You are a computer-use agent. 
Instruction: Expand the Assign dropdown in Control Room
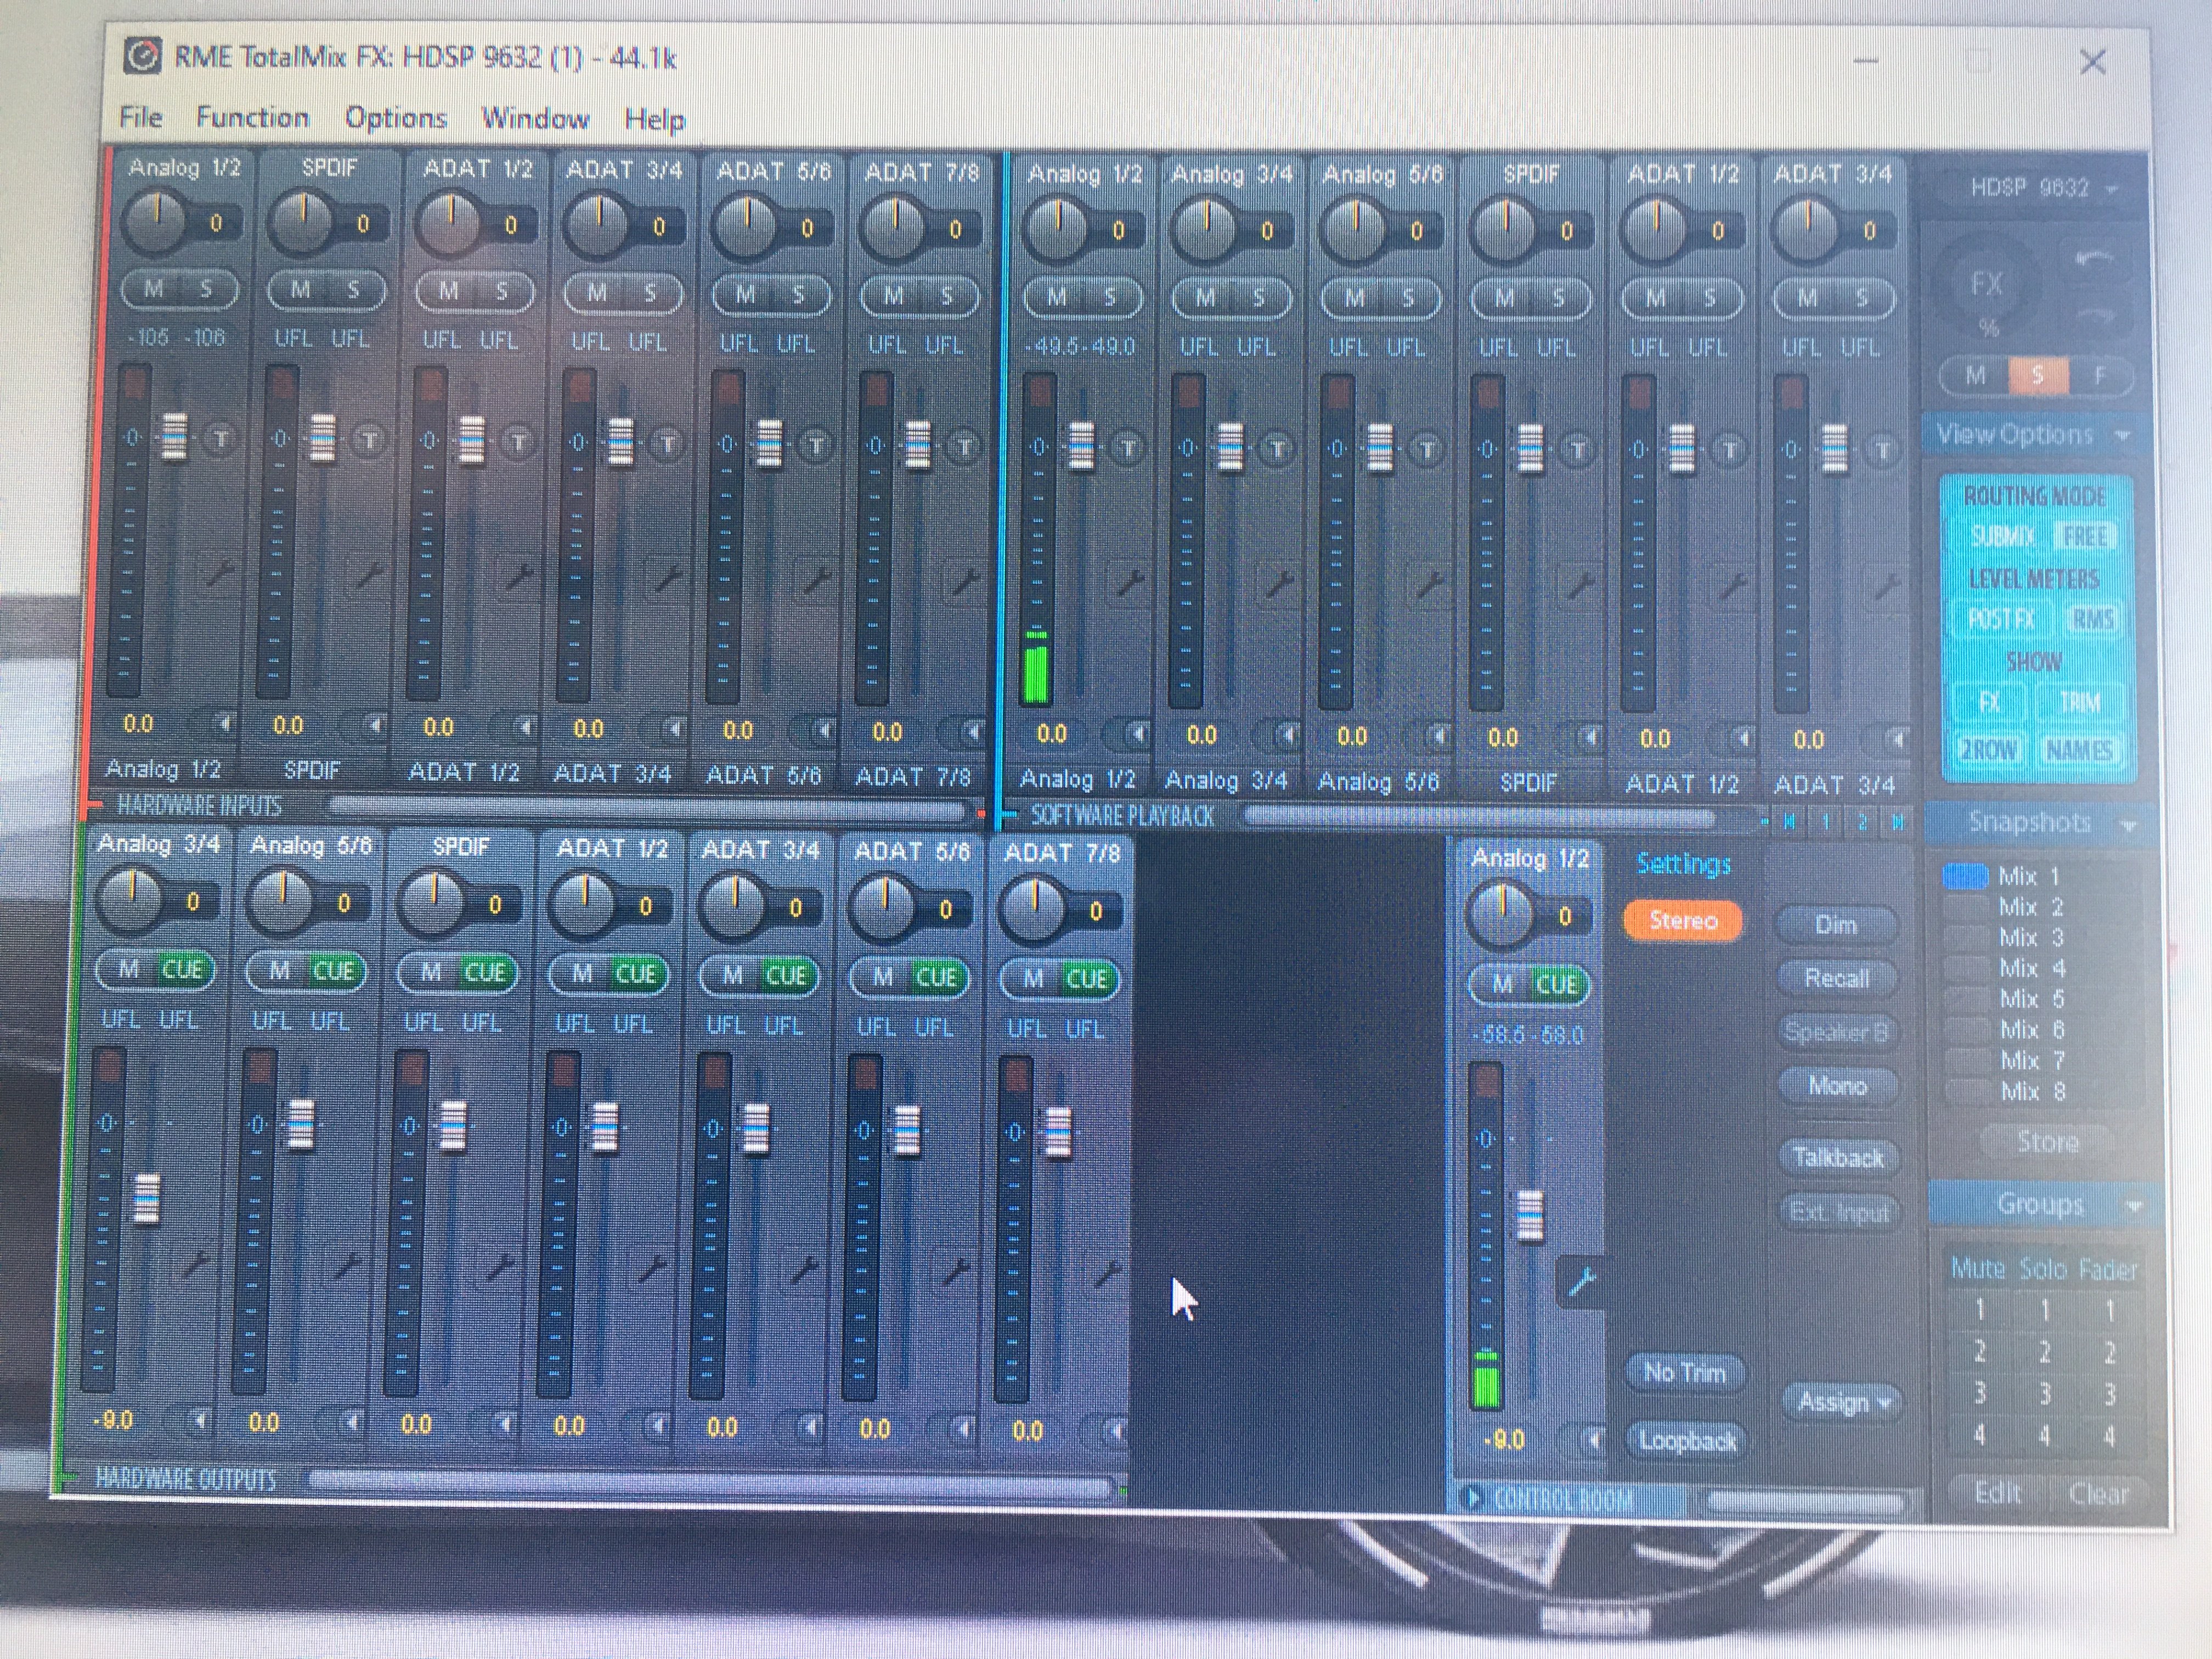[1841, 1402]
